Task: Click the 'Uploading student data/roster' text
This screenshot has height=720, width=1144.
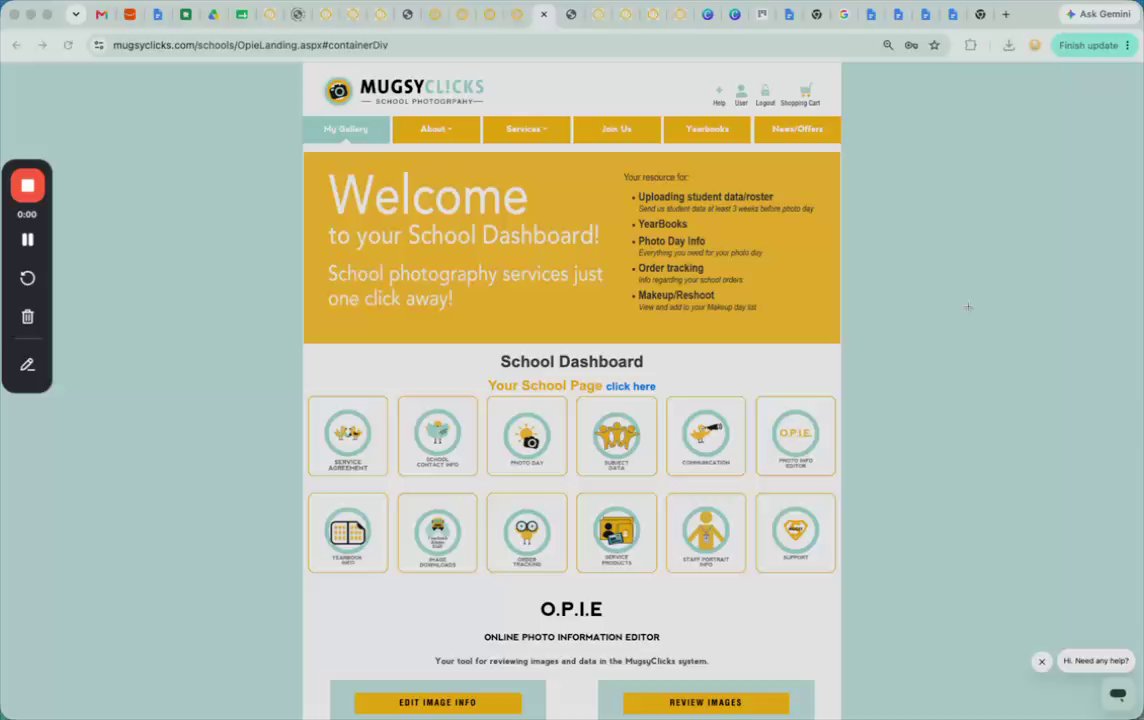Action: [x=706, y=197]
